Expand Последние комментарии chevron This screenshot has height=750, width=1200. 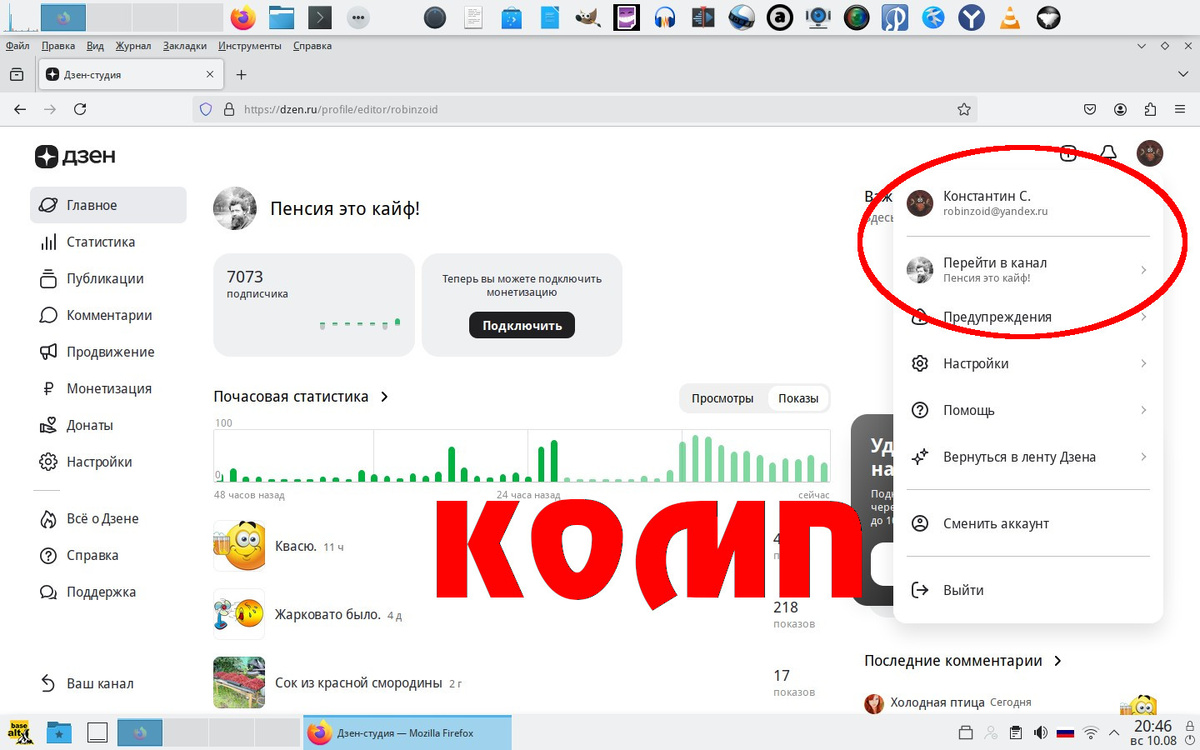pyautogui.click(x=1058, y=661)
